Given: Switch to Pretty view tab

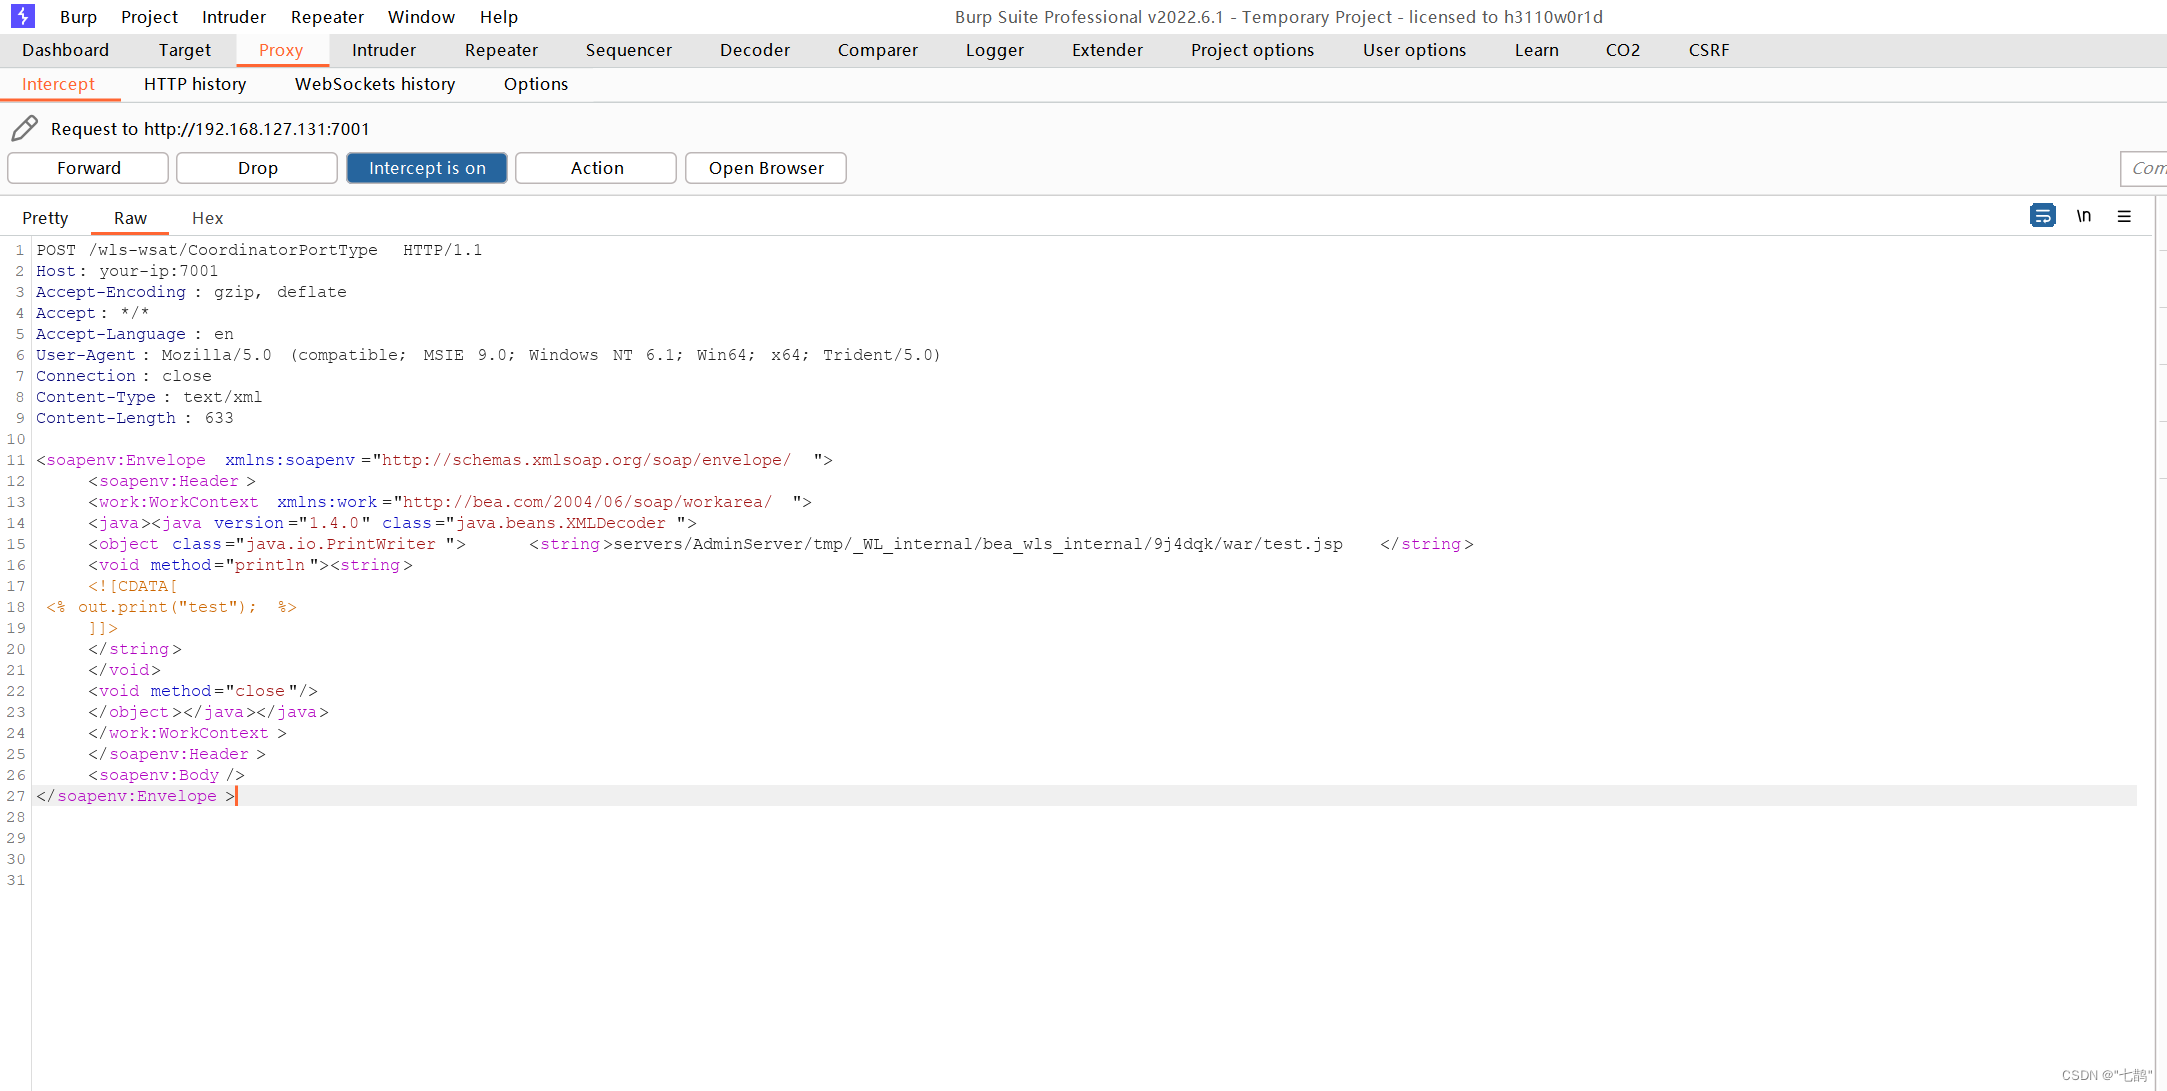Looking at the screenshot, I should pos(45,218).
